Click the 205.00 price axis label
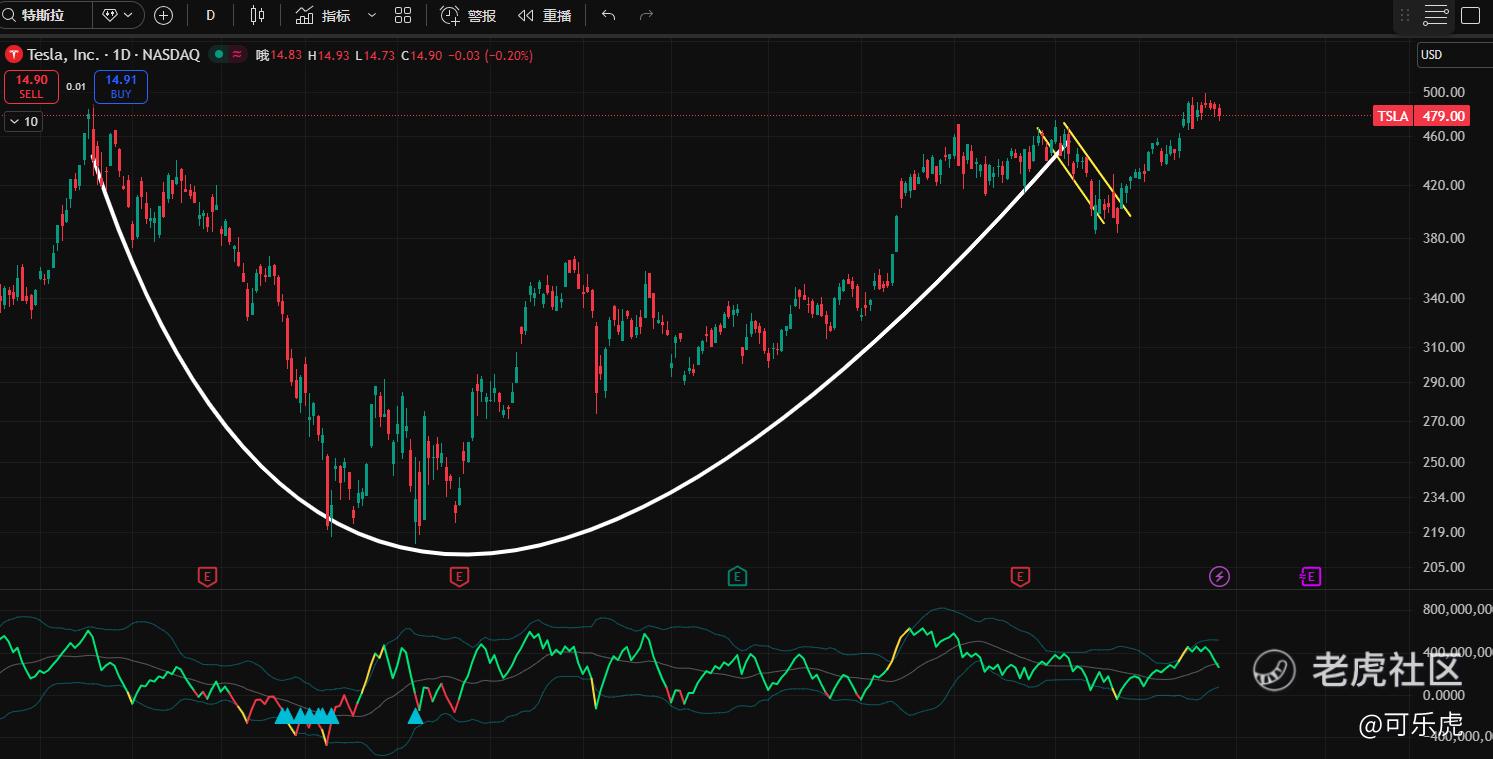 tap(1444, 567)
